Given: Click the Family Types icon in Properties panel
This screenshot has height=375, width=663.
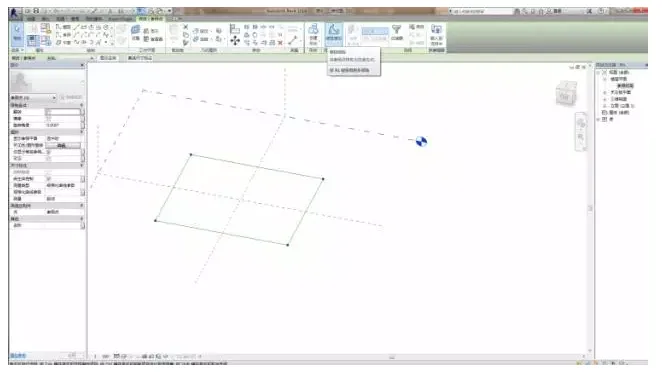Looking at the screenshot, I should click(x=46, y=41).
